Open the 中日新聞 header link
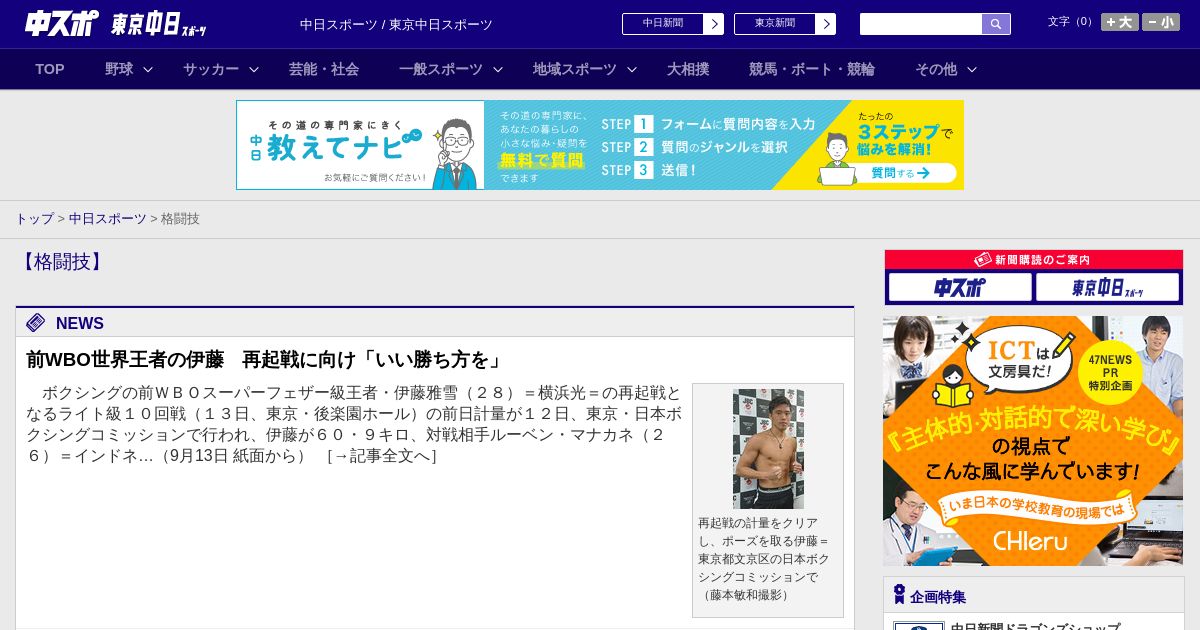1200x630 pixels. pos(673,24)
